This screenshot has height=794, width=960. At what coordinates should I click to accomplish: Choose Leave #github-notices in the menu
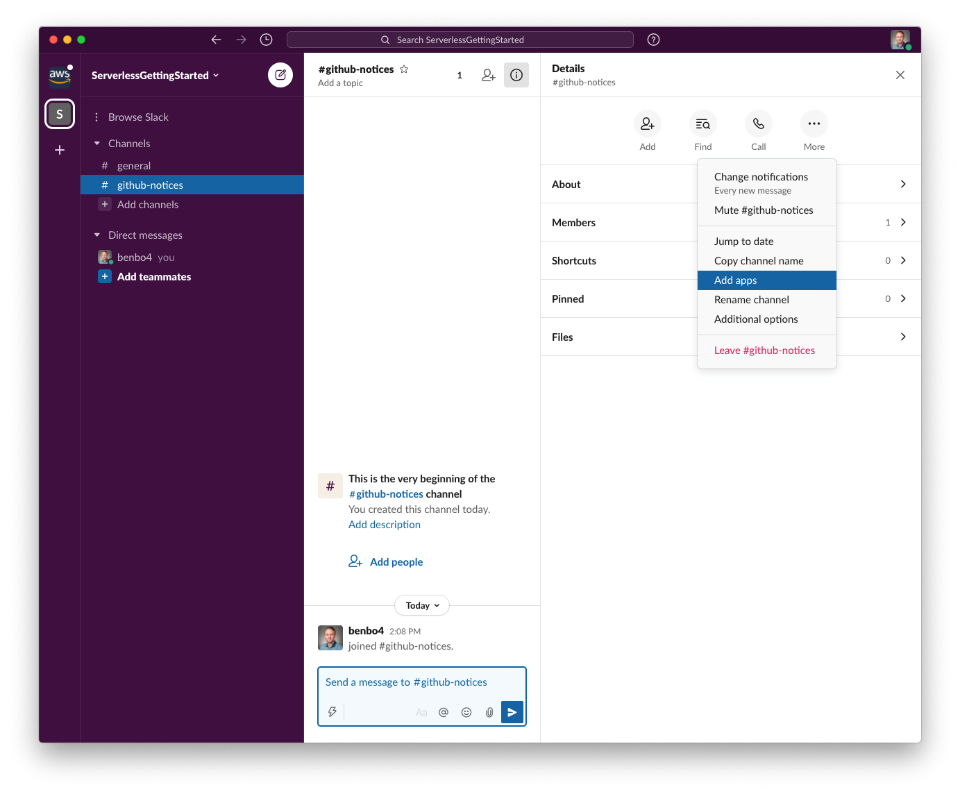click(764, 350)
